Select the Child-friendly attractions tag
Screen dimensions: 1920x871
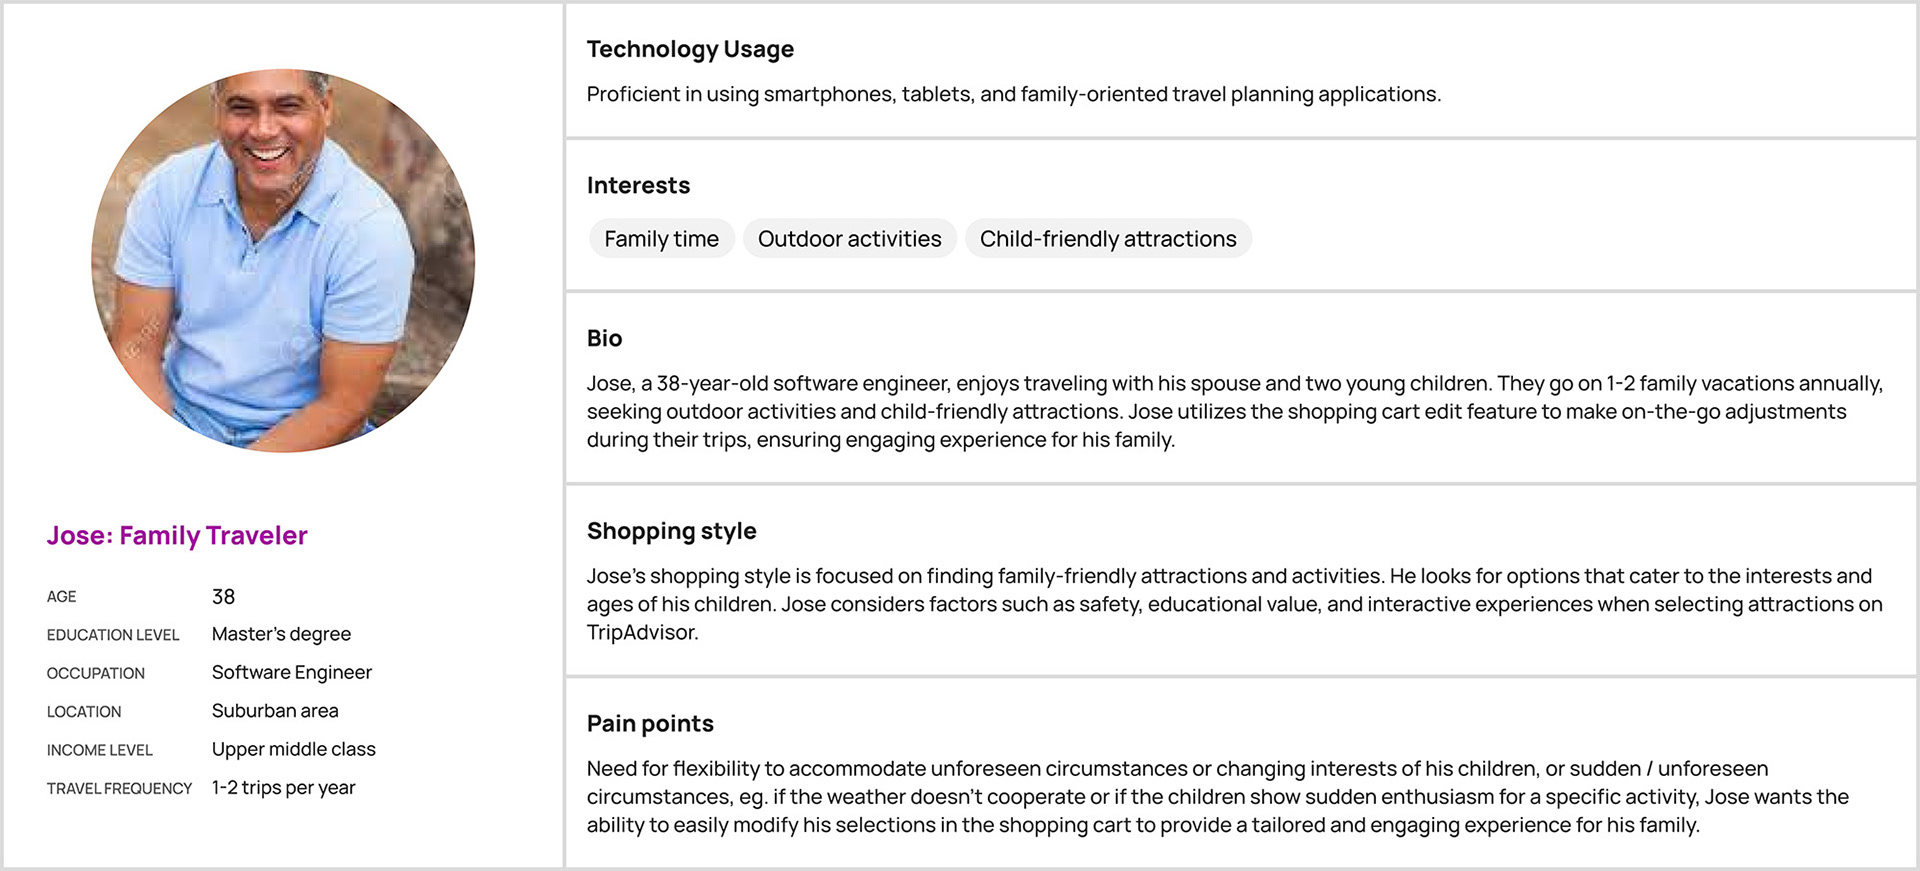tap(1108, 239)
